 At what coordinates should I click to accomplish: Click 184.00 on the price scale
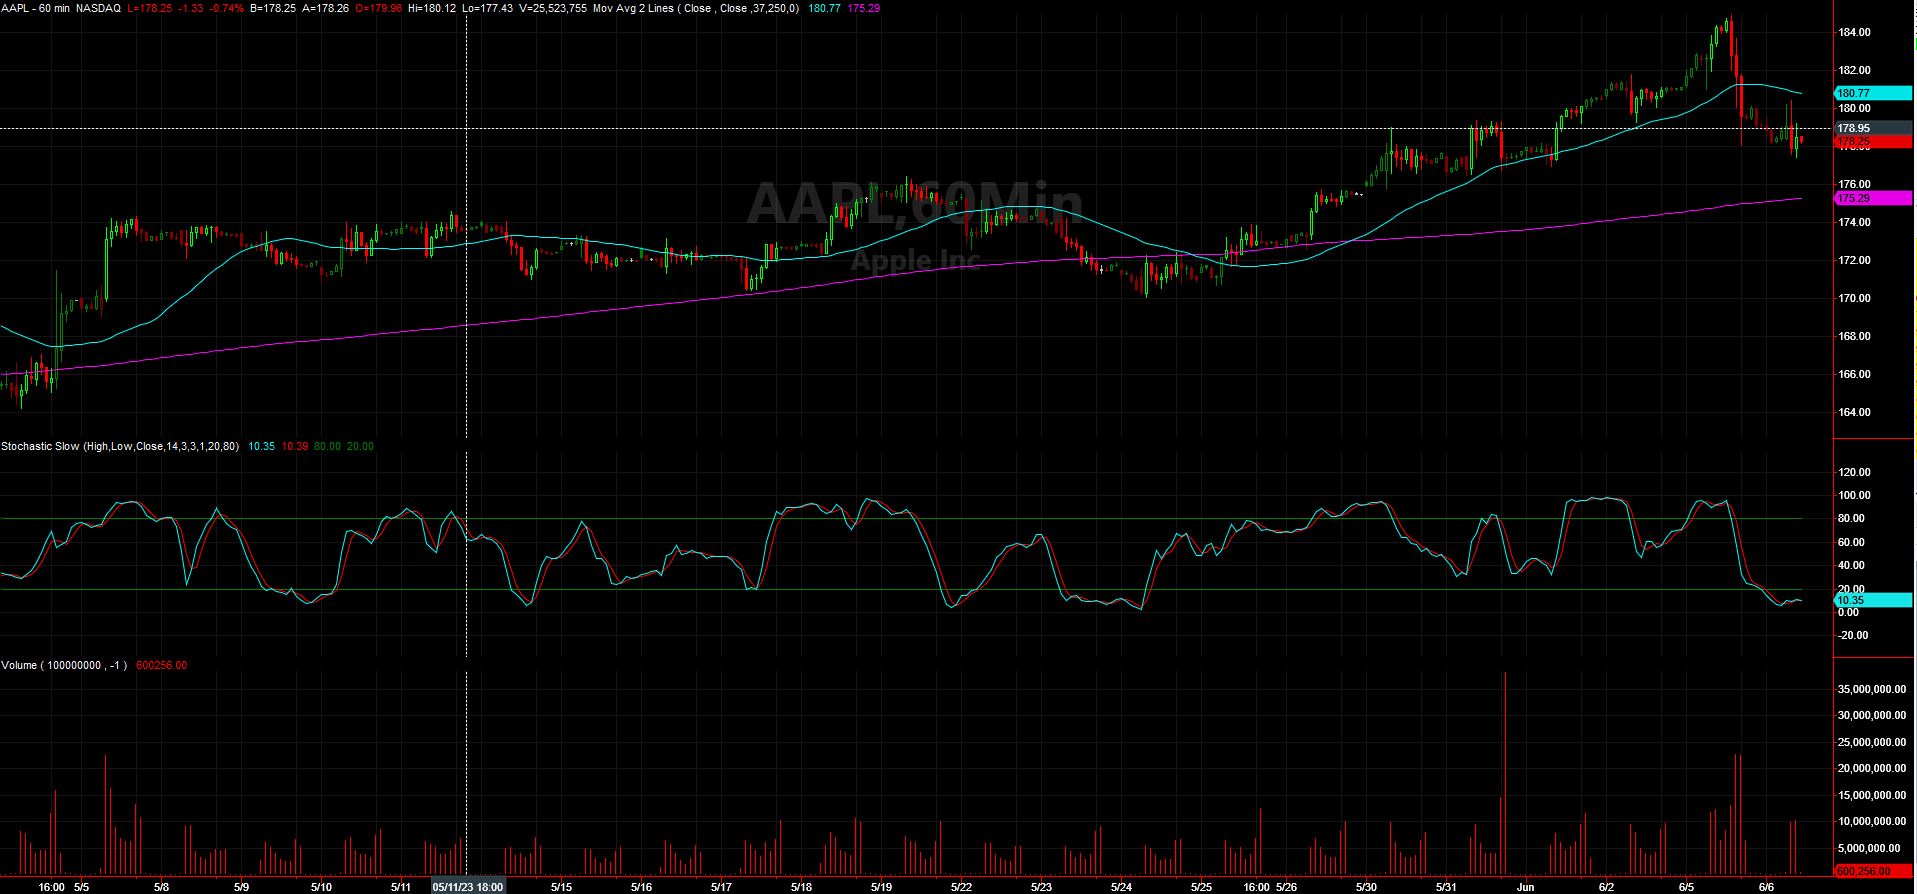[x=1854, y=32]
